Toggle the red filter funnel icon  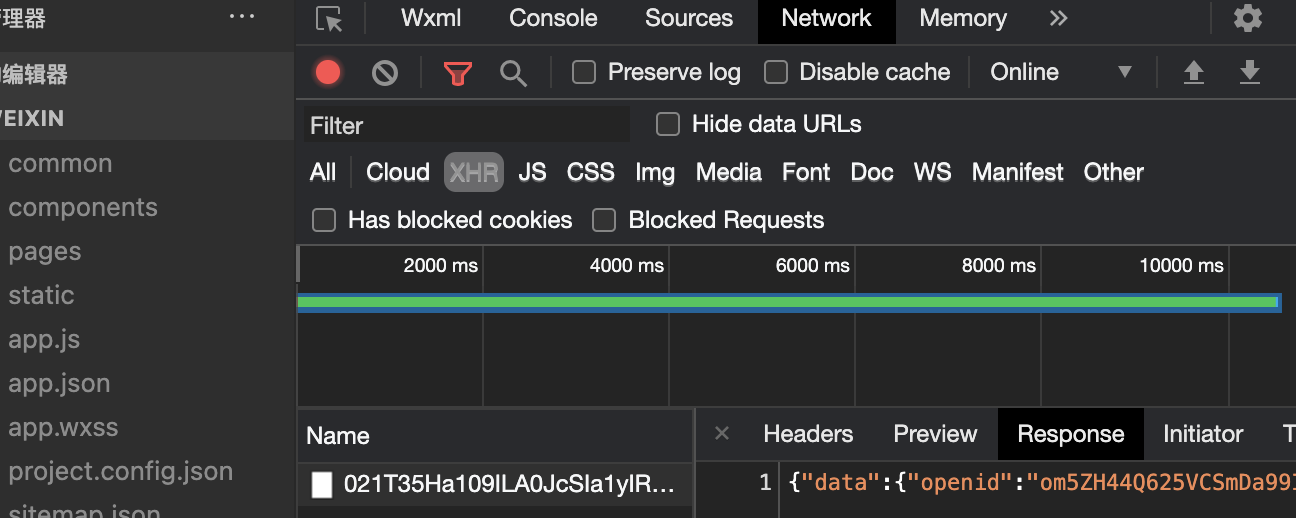tap(458, 72)
